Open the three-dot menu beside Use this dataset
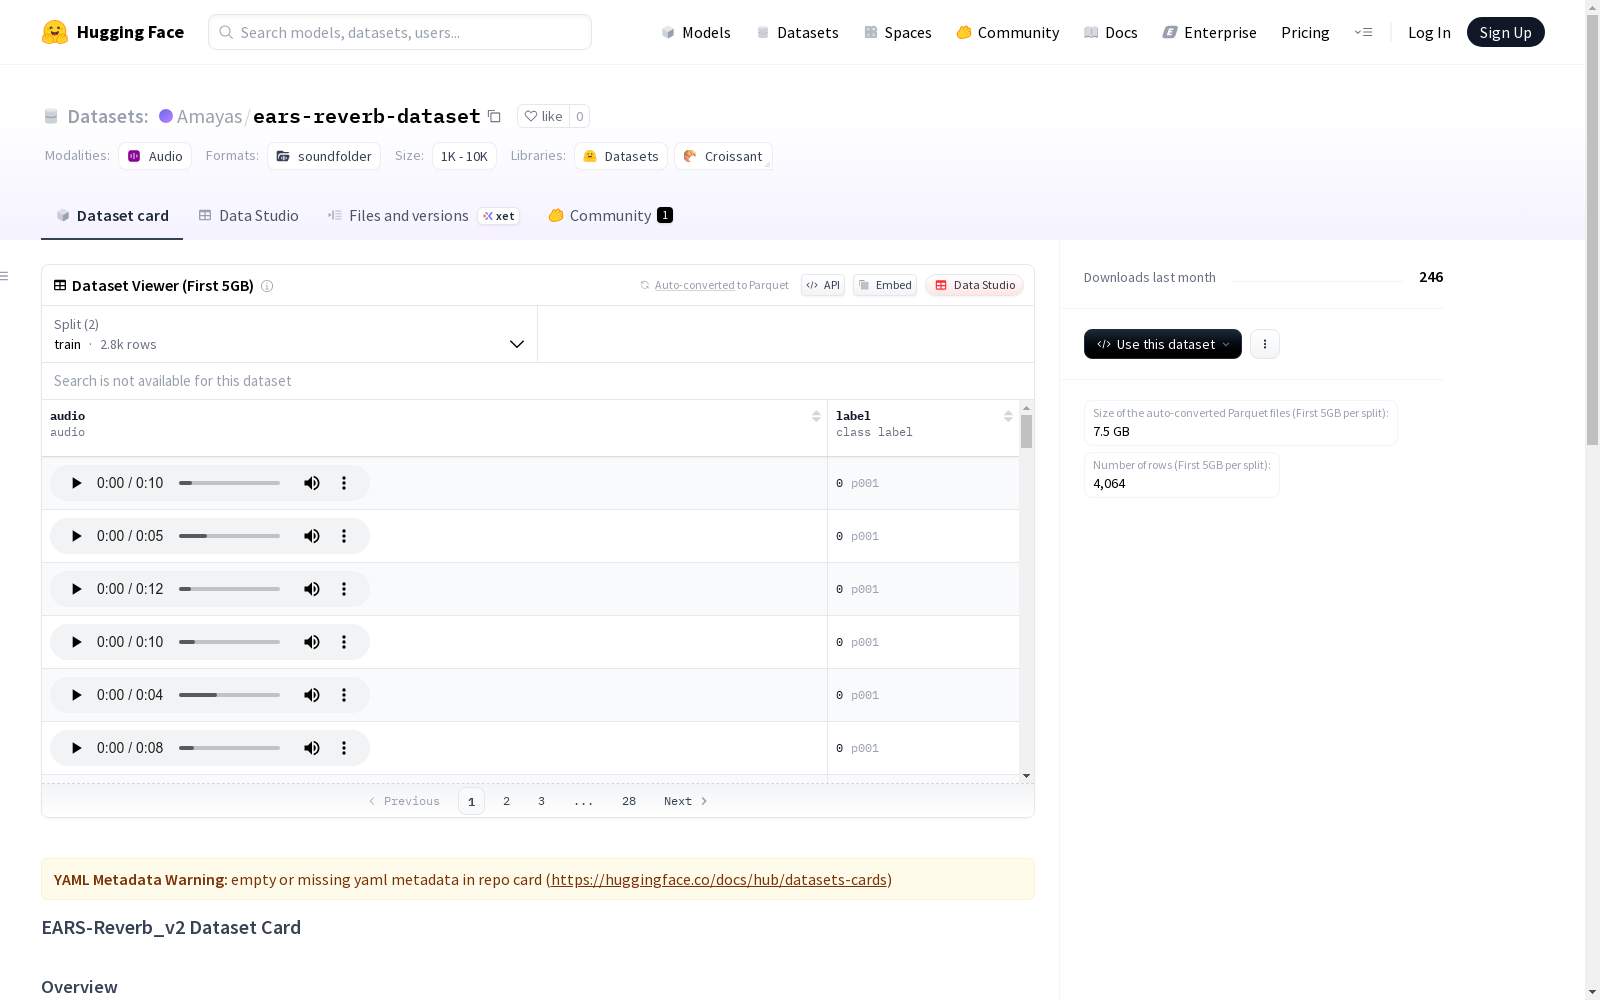 [x=1265, y=344]
